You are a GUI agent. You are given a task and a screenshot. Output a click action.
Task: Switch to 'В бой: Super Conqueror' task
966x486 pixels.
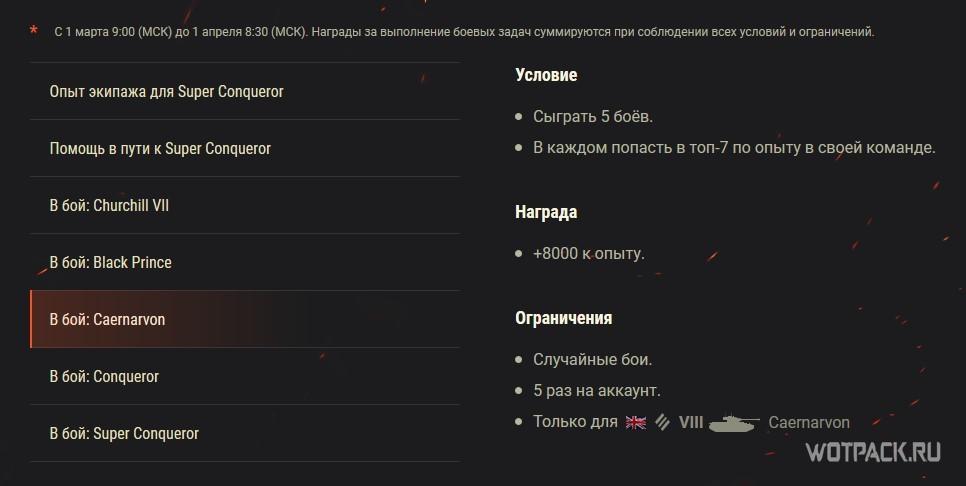[x=124, y=434]
